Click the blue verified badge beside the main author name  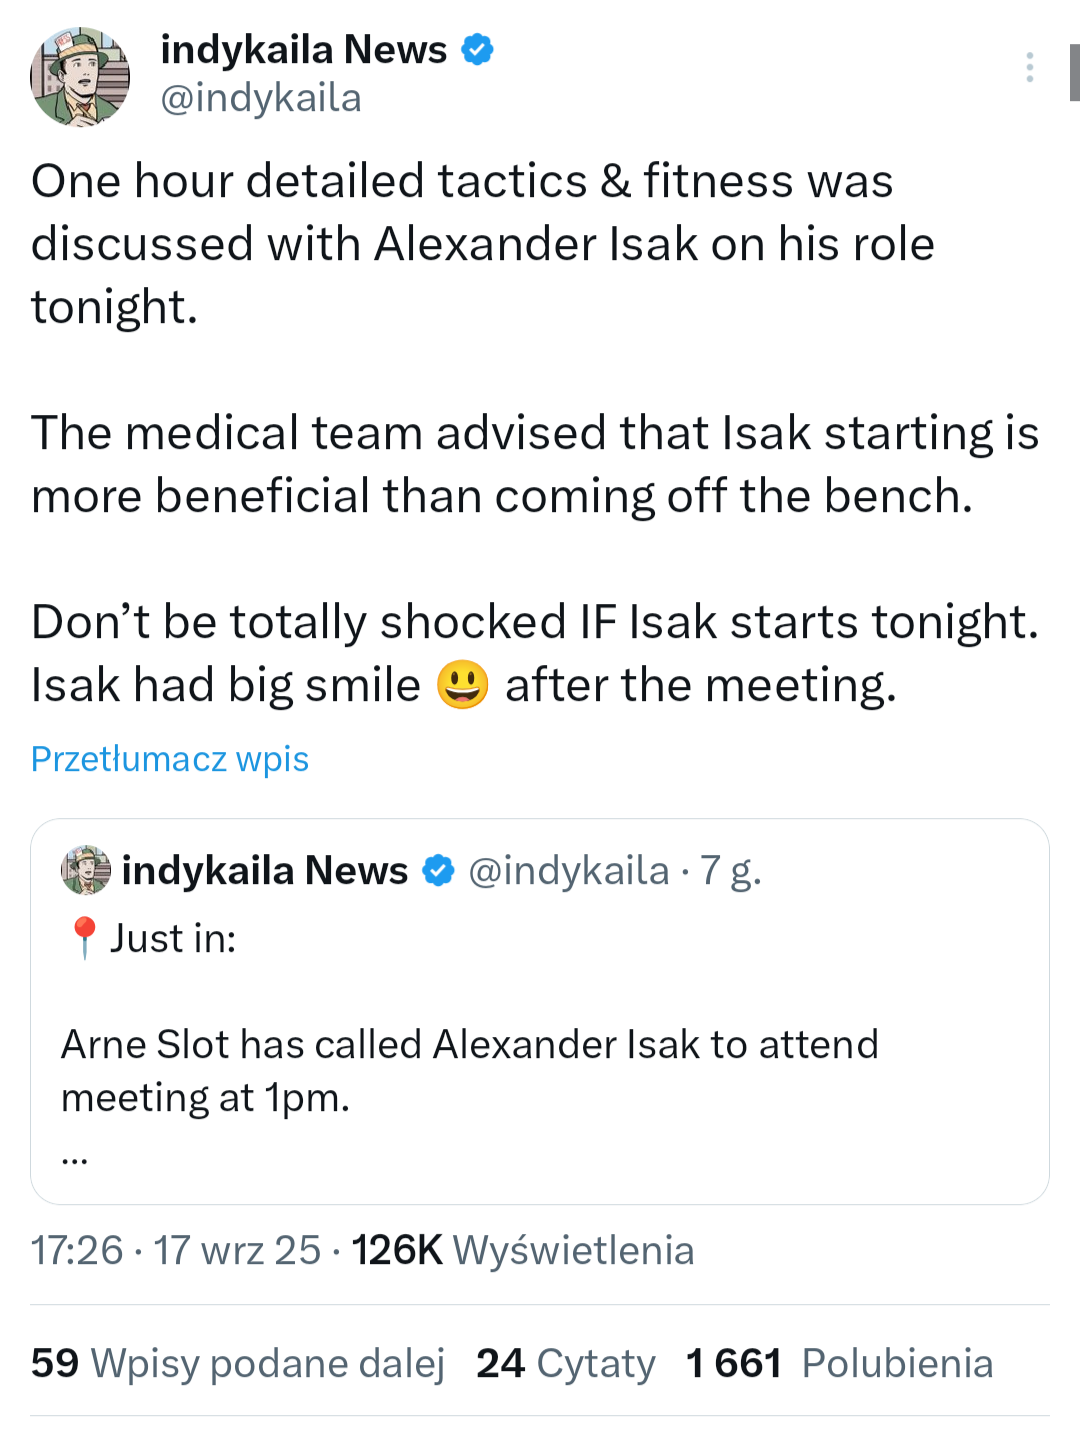point(477,49)
